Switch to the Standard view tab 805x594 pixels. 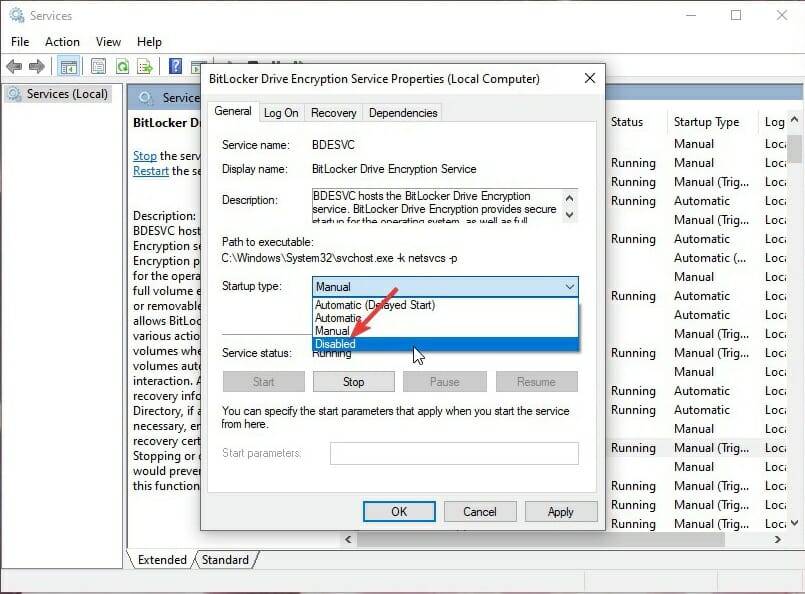[x=226, y=560]
